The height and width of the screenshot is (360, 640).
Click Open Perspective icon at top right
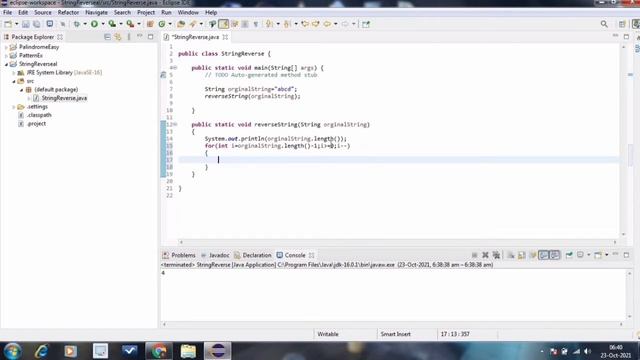[x=622, y=24]
